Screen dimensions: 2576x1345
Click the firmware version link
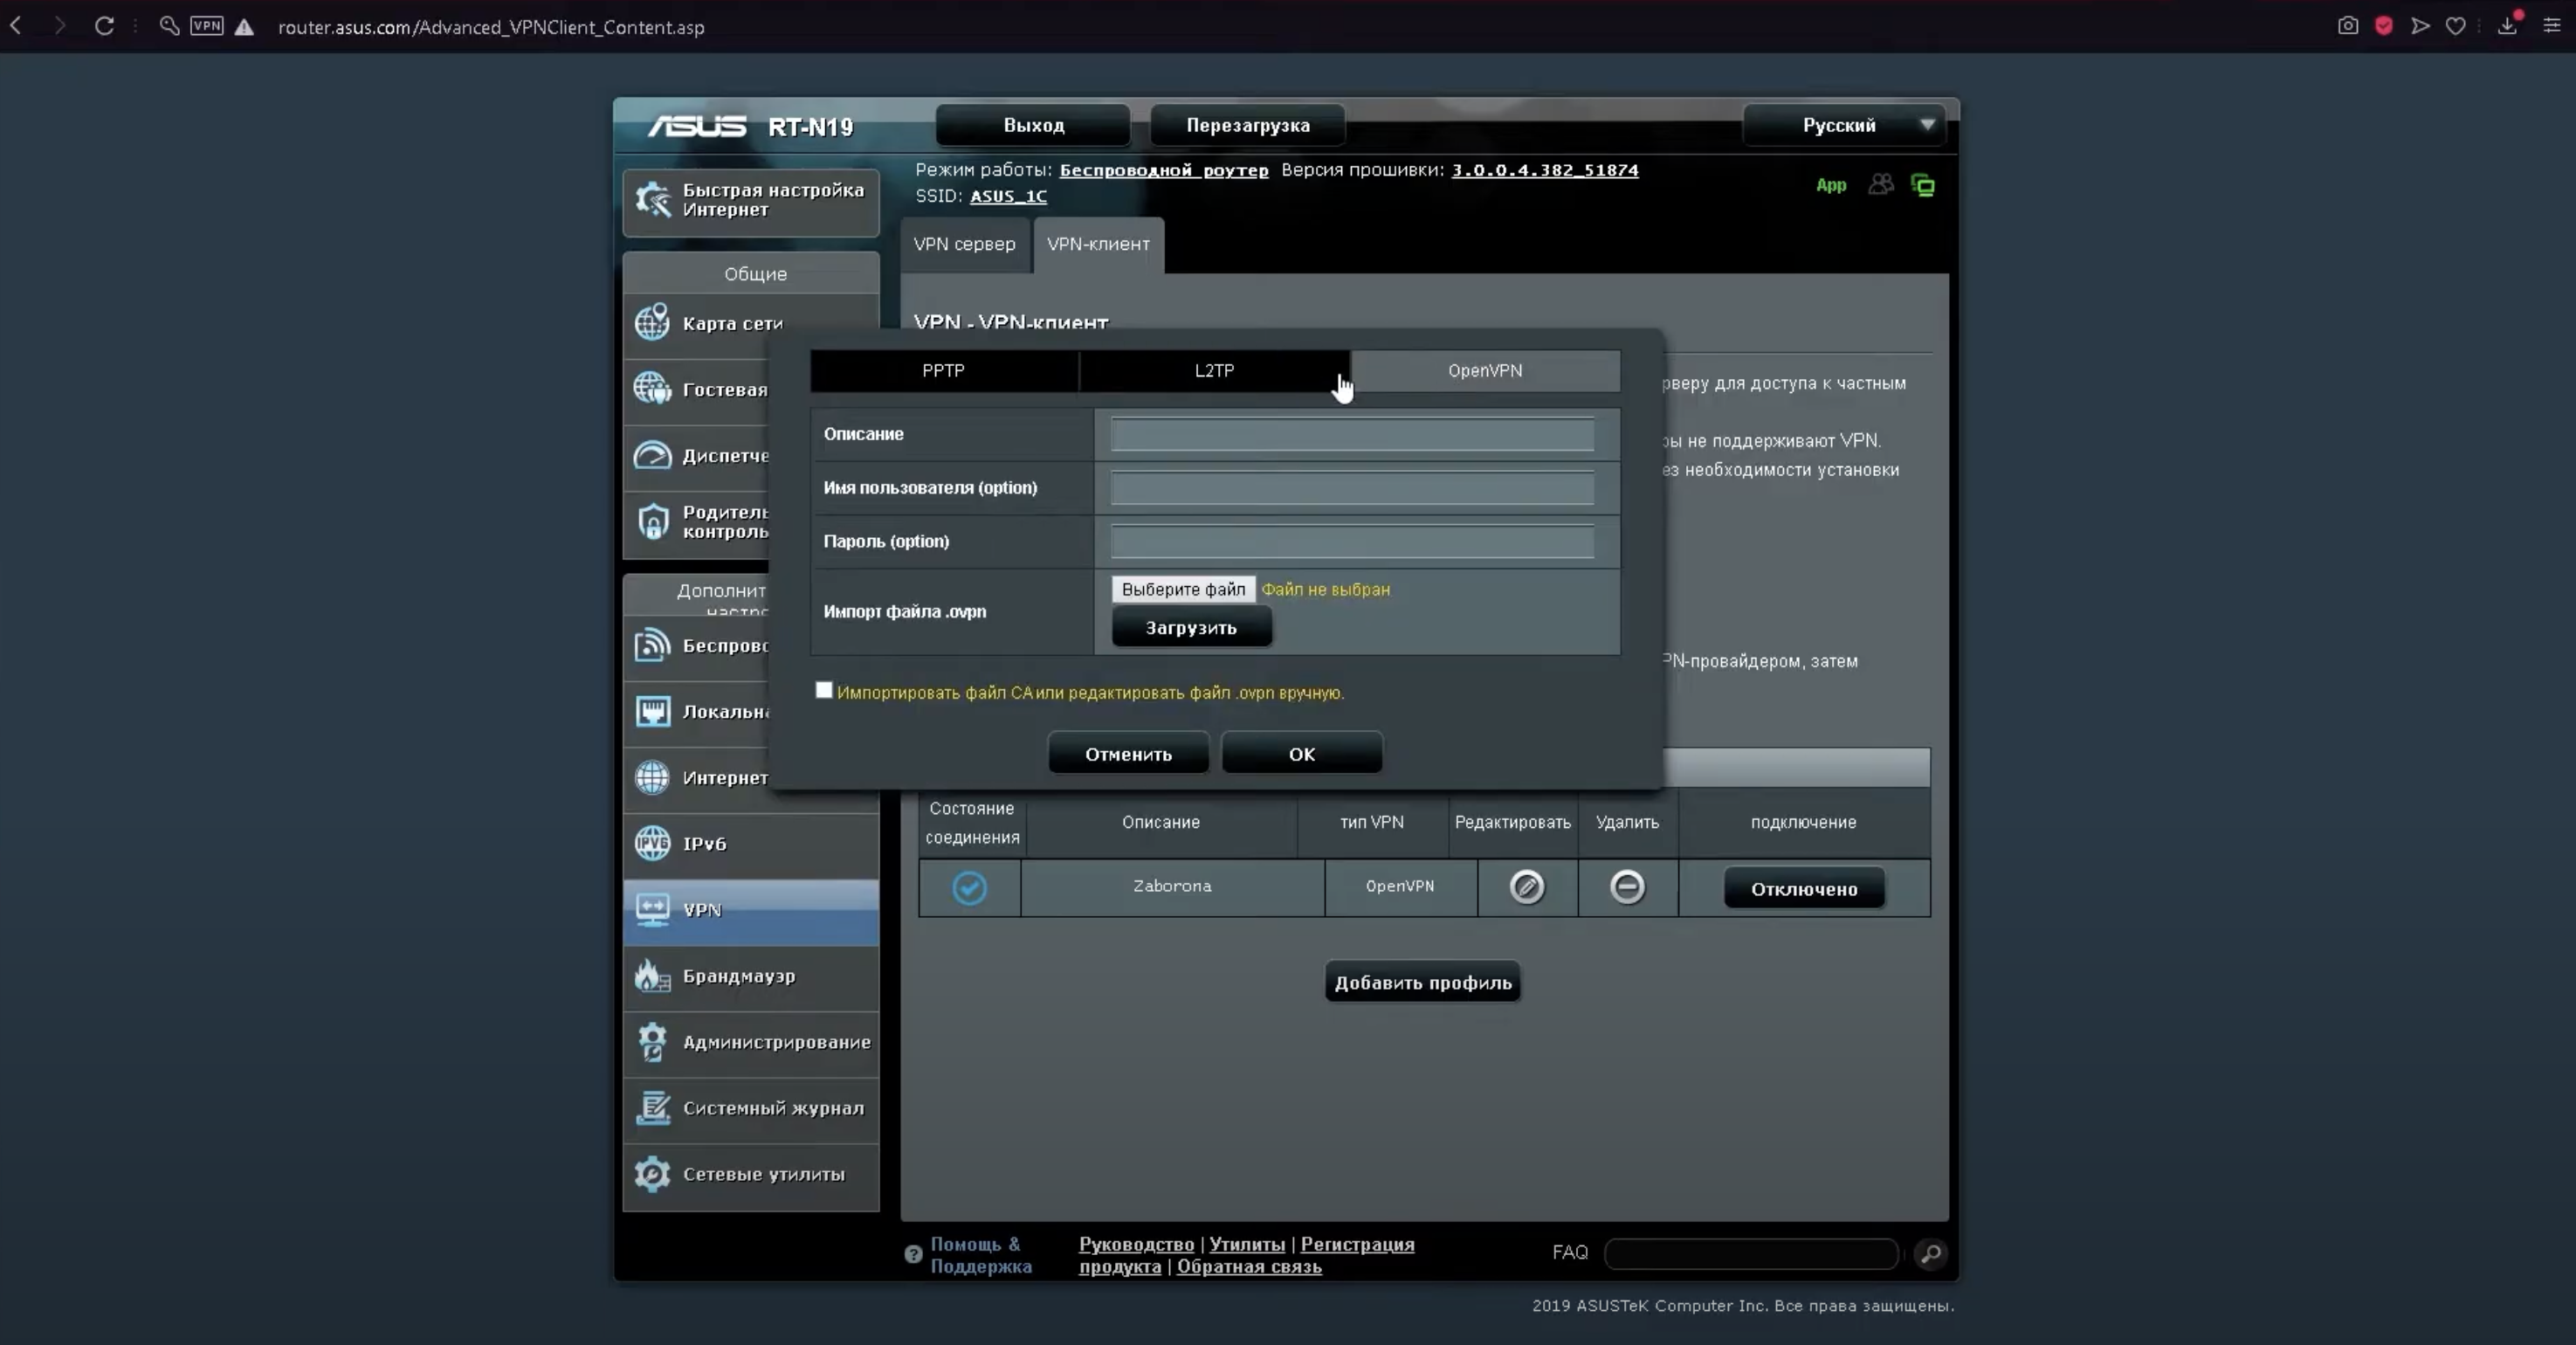[1544, 170]
